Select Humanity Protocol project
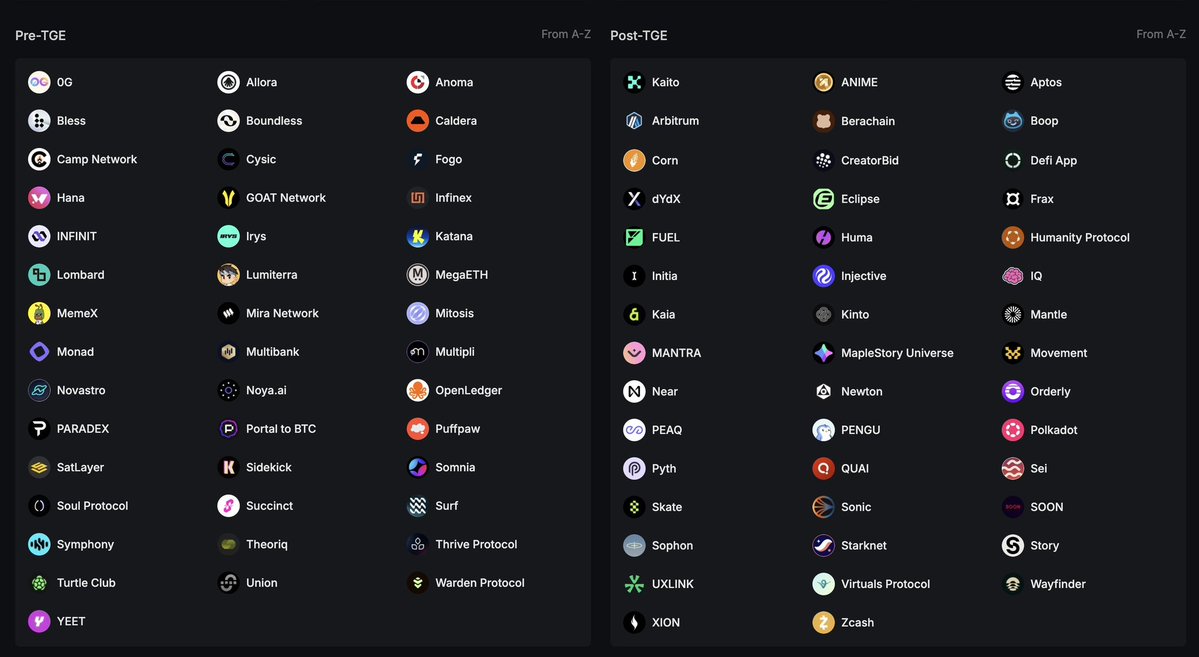The width and height of the screenshot is (1199, 657). [x=1080, y=238]
